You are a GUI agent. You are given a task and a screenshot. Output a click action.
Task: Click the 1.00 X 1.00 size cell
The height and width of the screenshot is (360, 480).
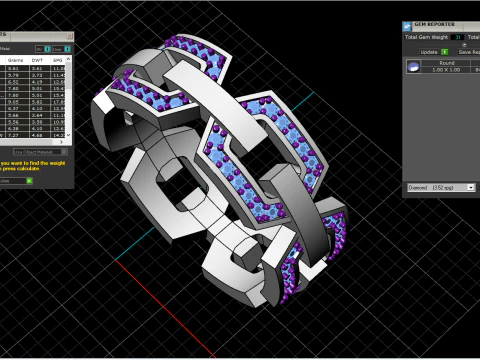click(447, 70)
